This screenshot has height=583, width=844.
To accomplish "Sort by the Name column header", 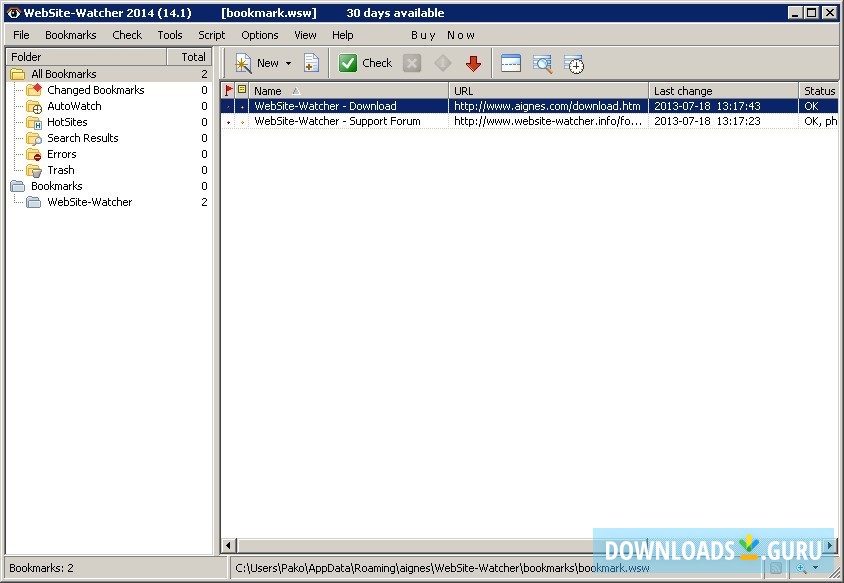I will pos(270,90).
